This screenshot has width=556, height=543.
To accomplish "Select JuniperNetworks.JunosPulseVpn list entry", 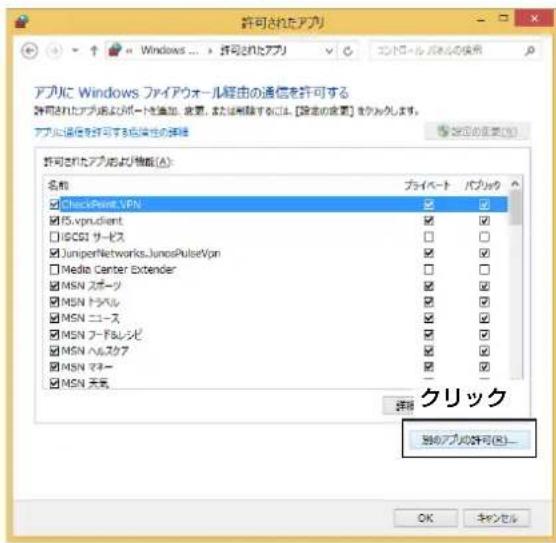I will click(x=141, y=253).
